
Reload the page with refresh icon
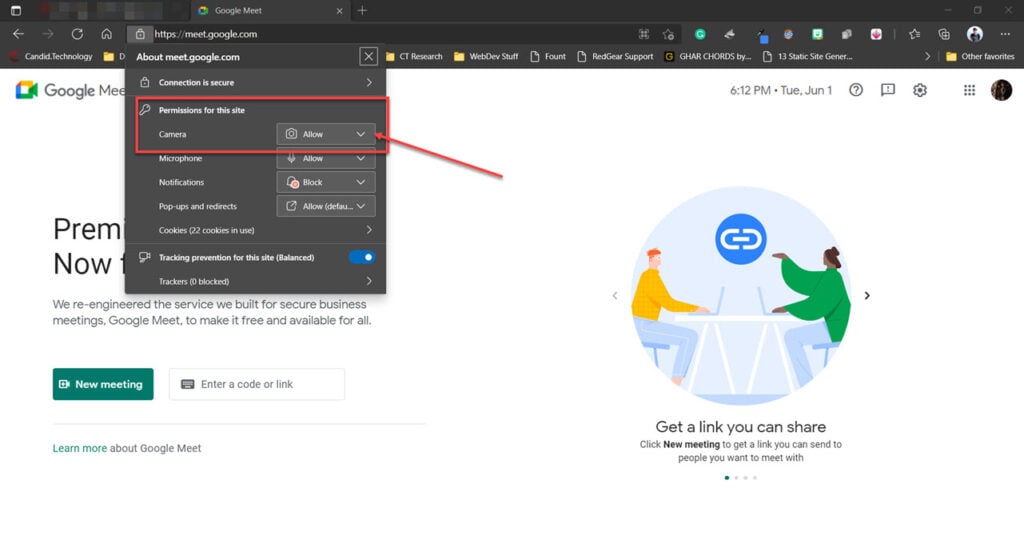[77, 34]
